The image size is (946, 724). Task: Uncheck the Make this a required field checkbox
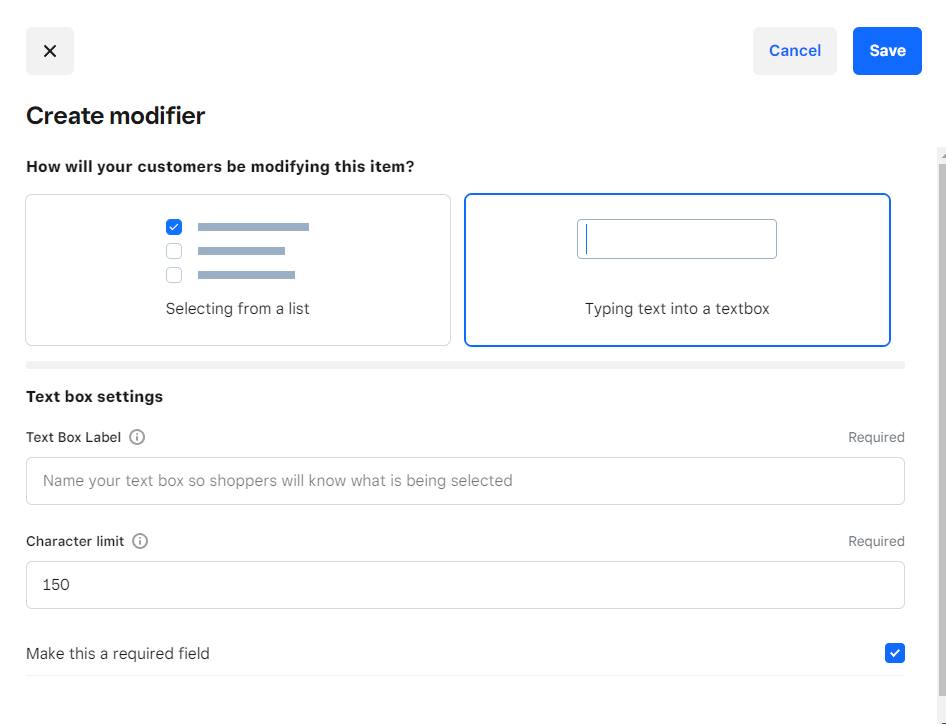pos(894,653)
